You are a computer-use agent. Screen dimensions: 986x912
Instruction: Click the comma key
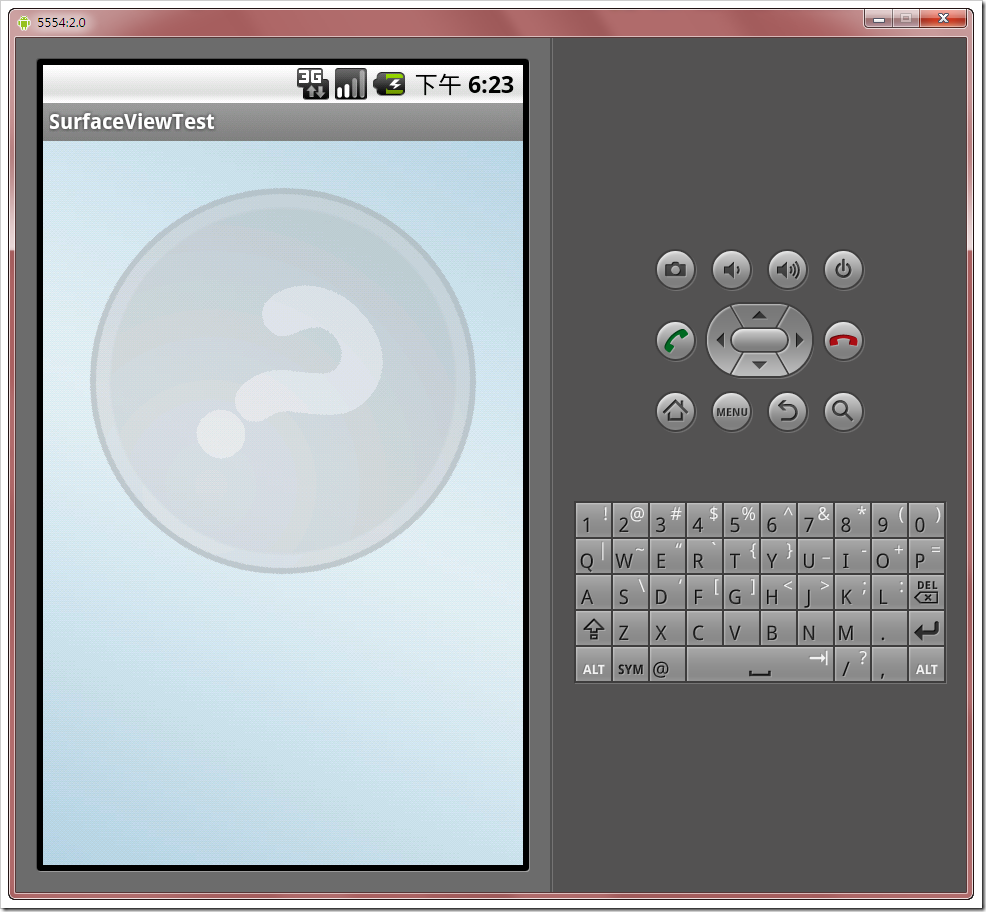coord(889,665)
